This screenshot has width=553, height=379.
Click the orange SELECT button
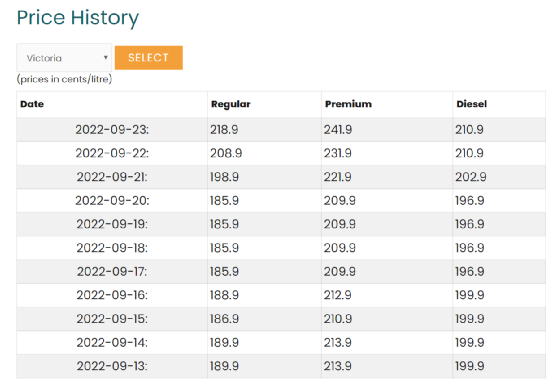148,57
